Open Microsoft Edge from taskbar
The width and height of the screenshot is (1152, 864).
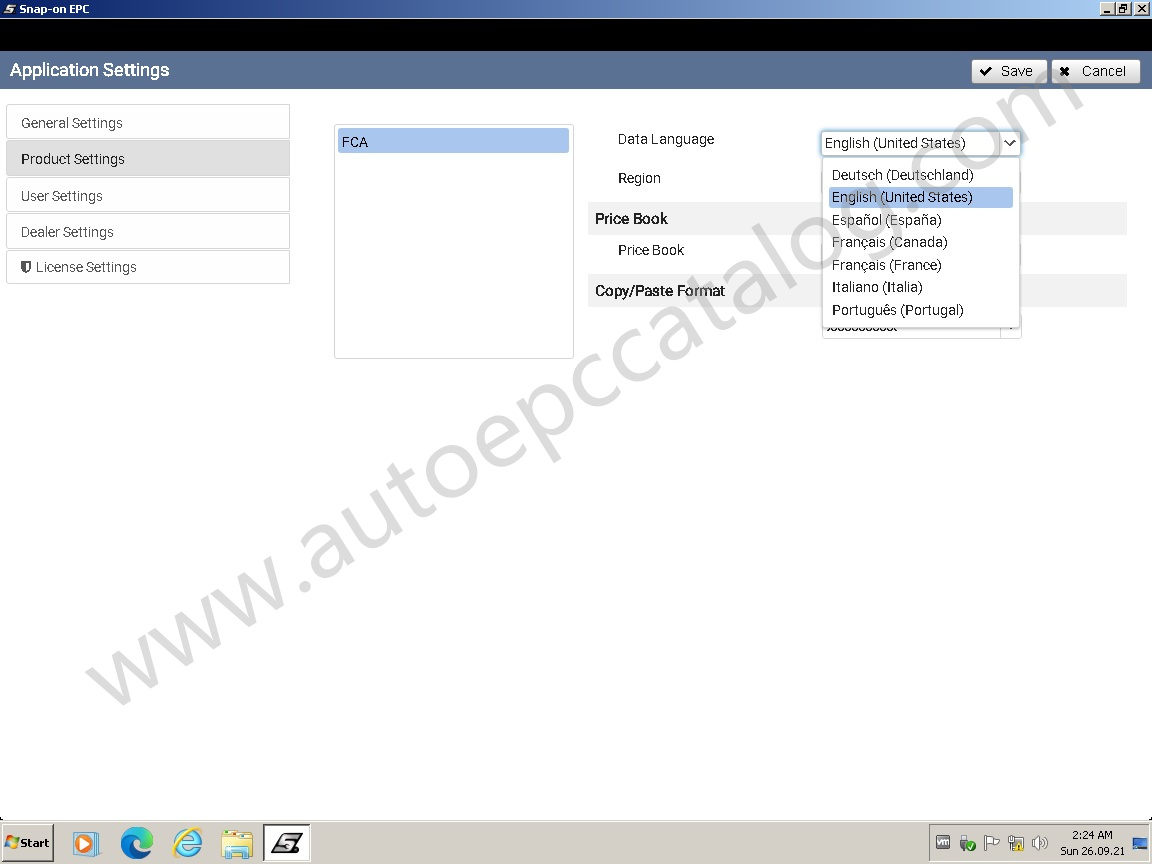pos(137,843)
